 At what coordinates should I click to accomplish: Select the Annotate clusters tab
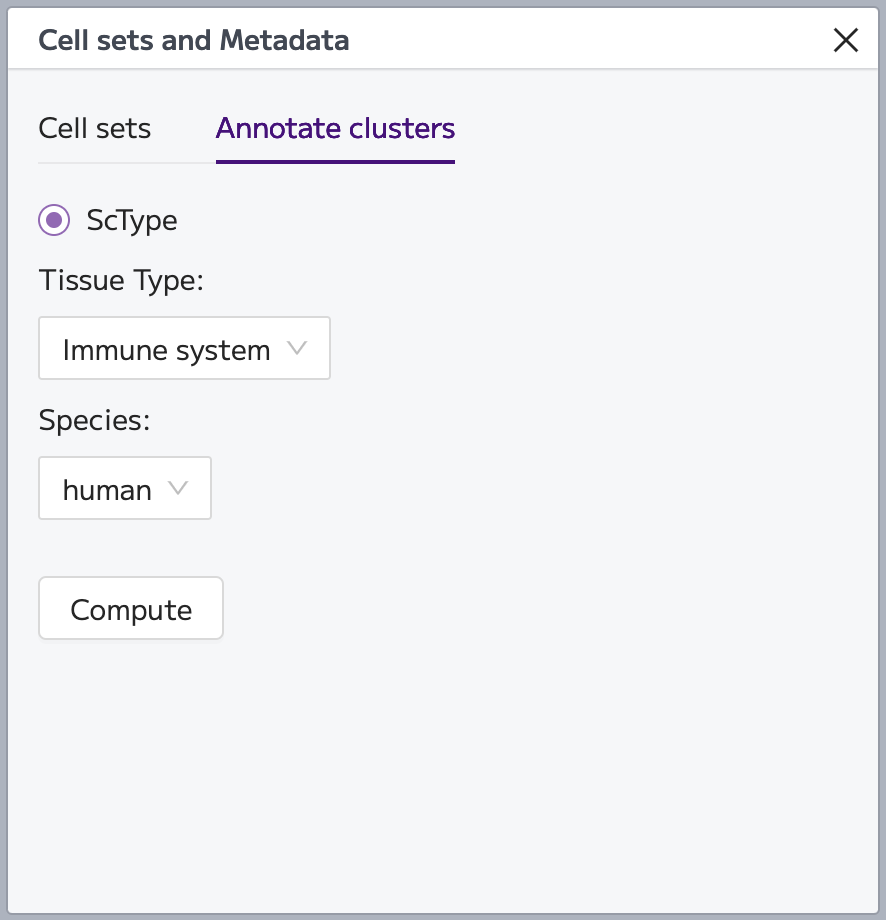pos(336,128)
